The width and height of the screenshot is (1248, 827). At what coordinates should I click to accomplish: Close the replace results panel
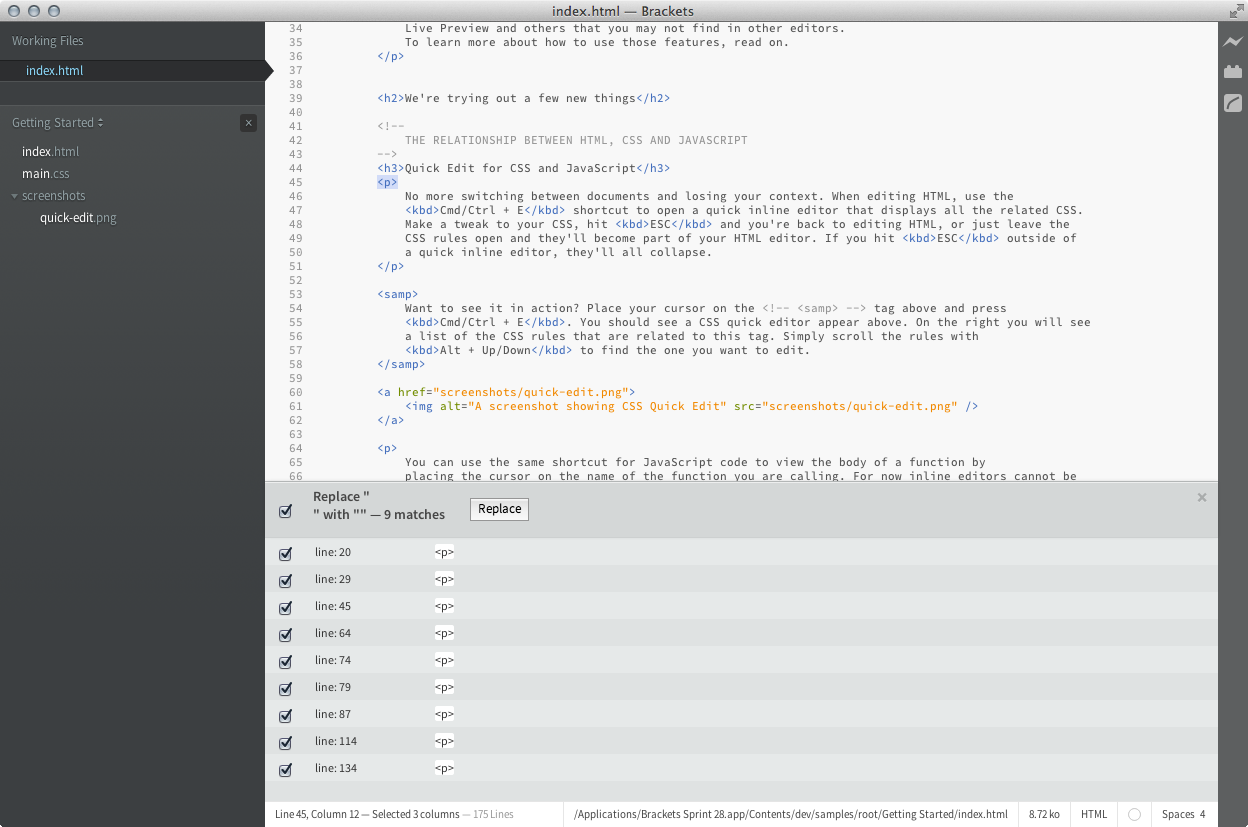1202,497
